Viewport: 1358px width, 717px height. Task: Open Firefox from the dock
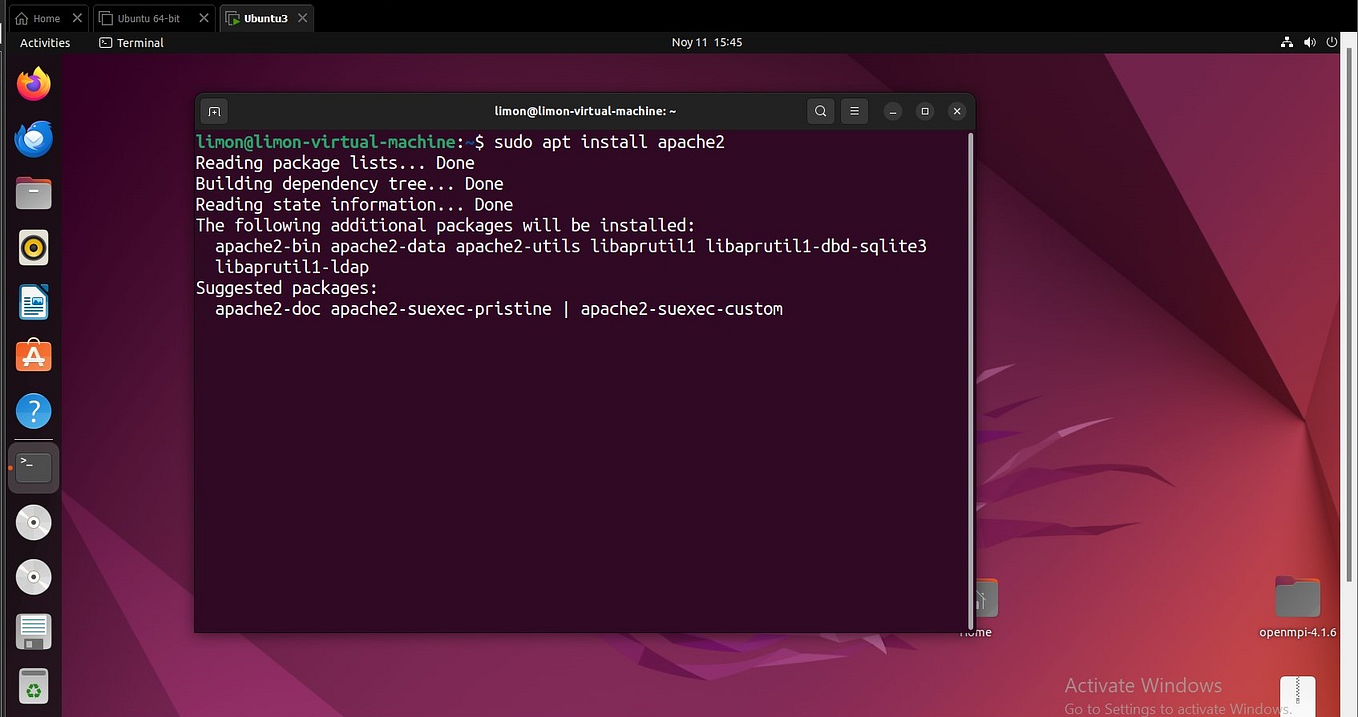(x=33, y=84)
